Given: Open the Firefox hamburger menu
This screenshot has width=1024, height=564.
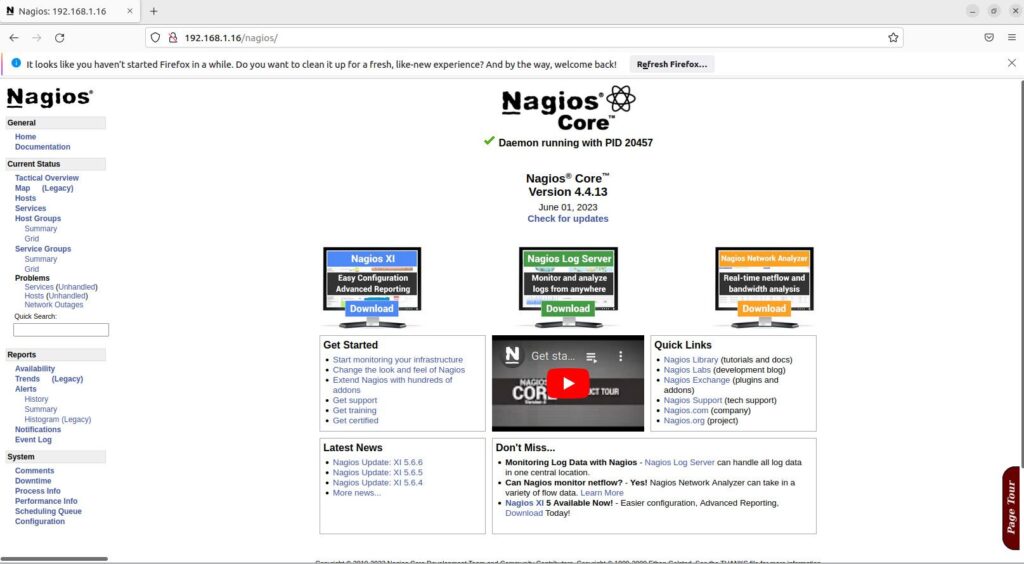Looking at the screenshot, I should [1012, 38].
